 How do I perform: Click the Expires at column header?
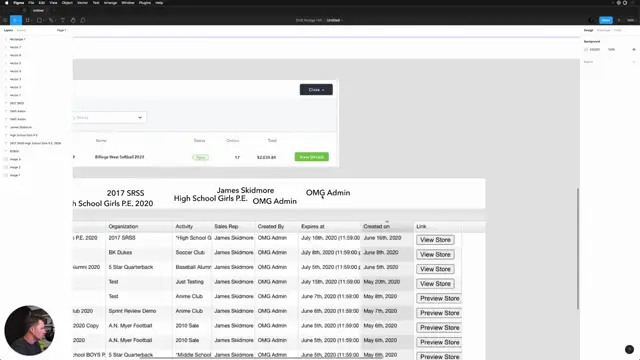[313, 226]
